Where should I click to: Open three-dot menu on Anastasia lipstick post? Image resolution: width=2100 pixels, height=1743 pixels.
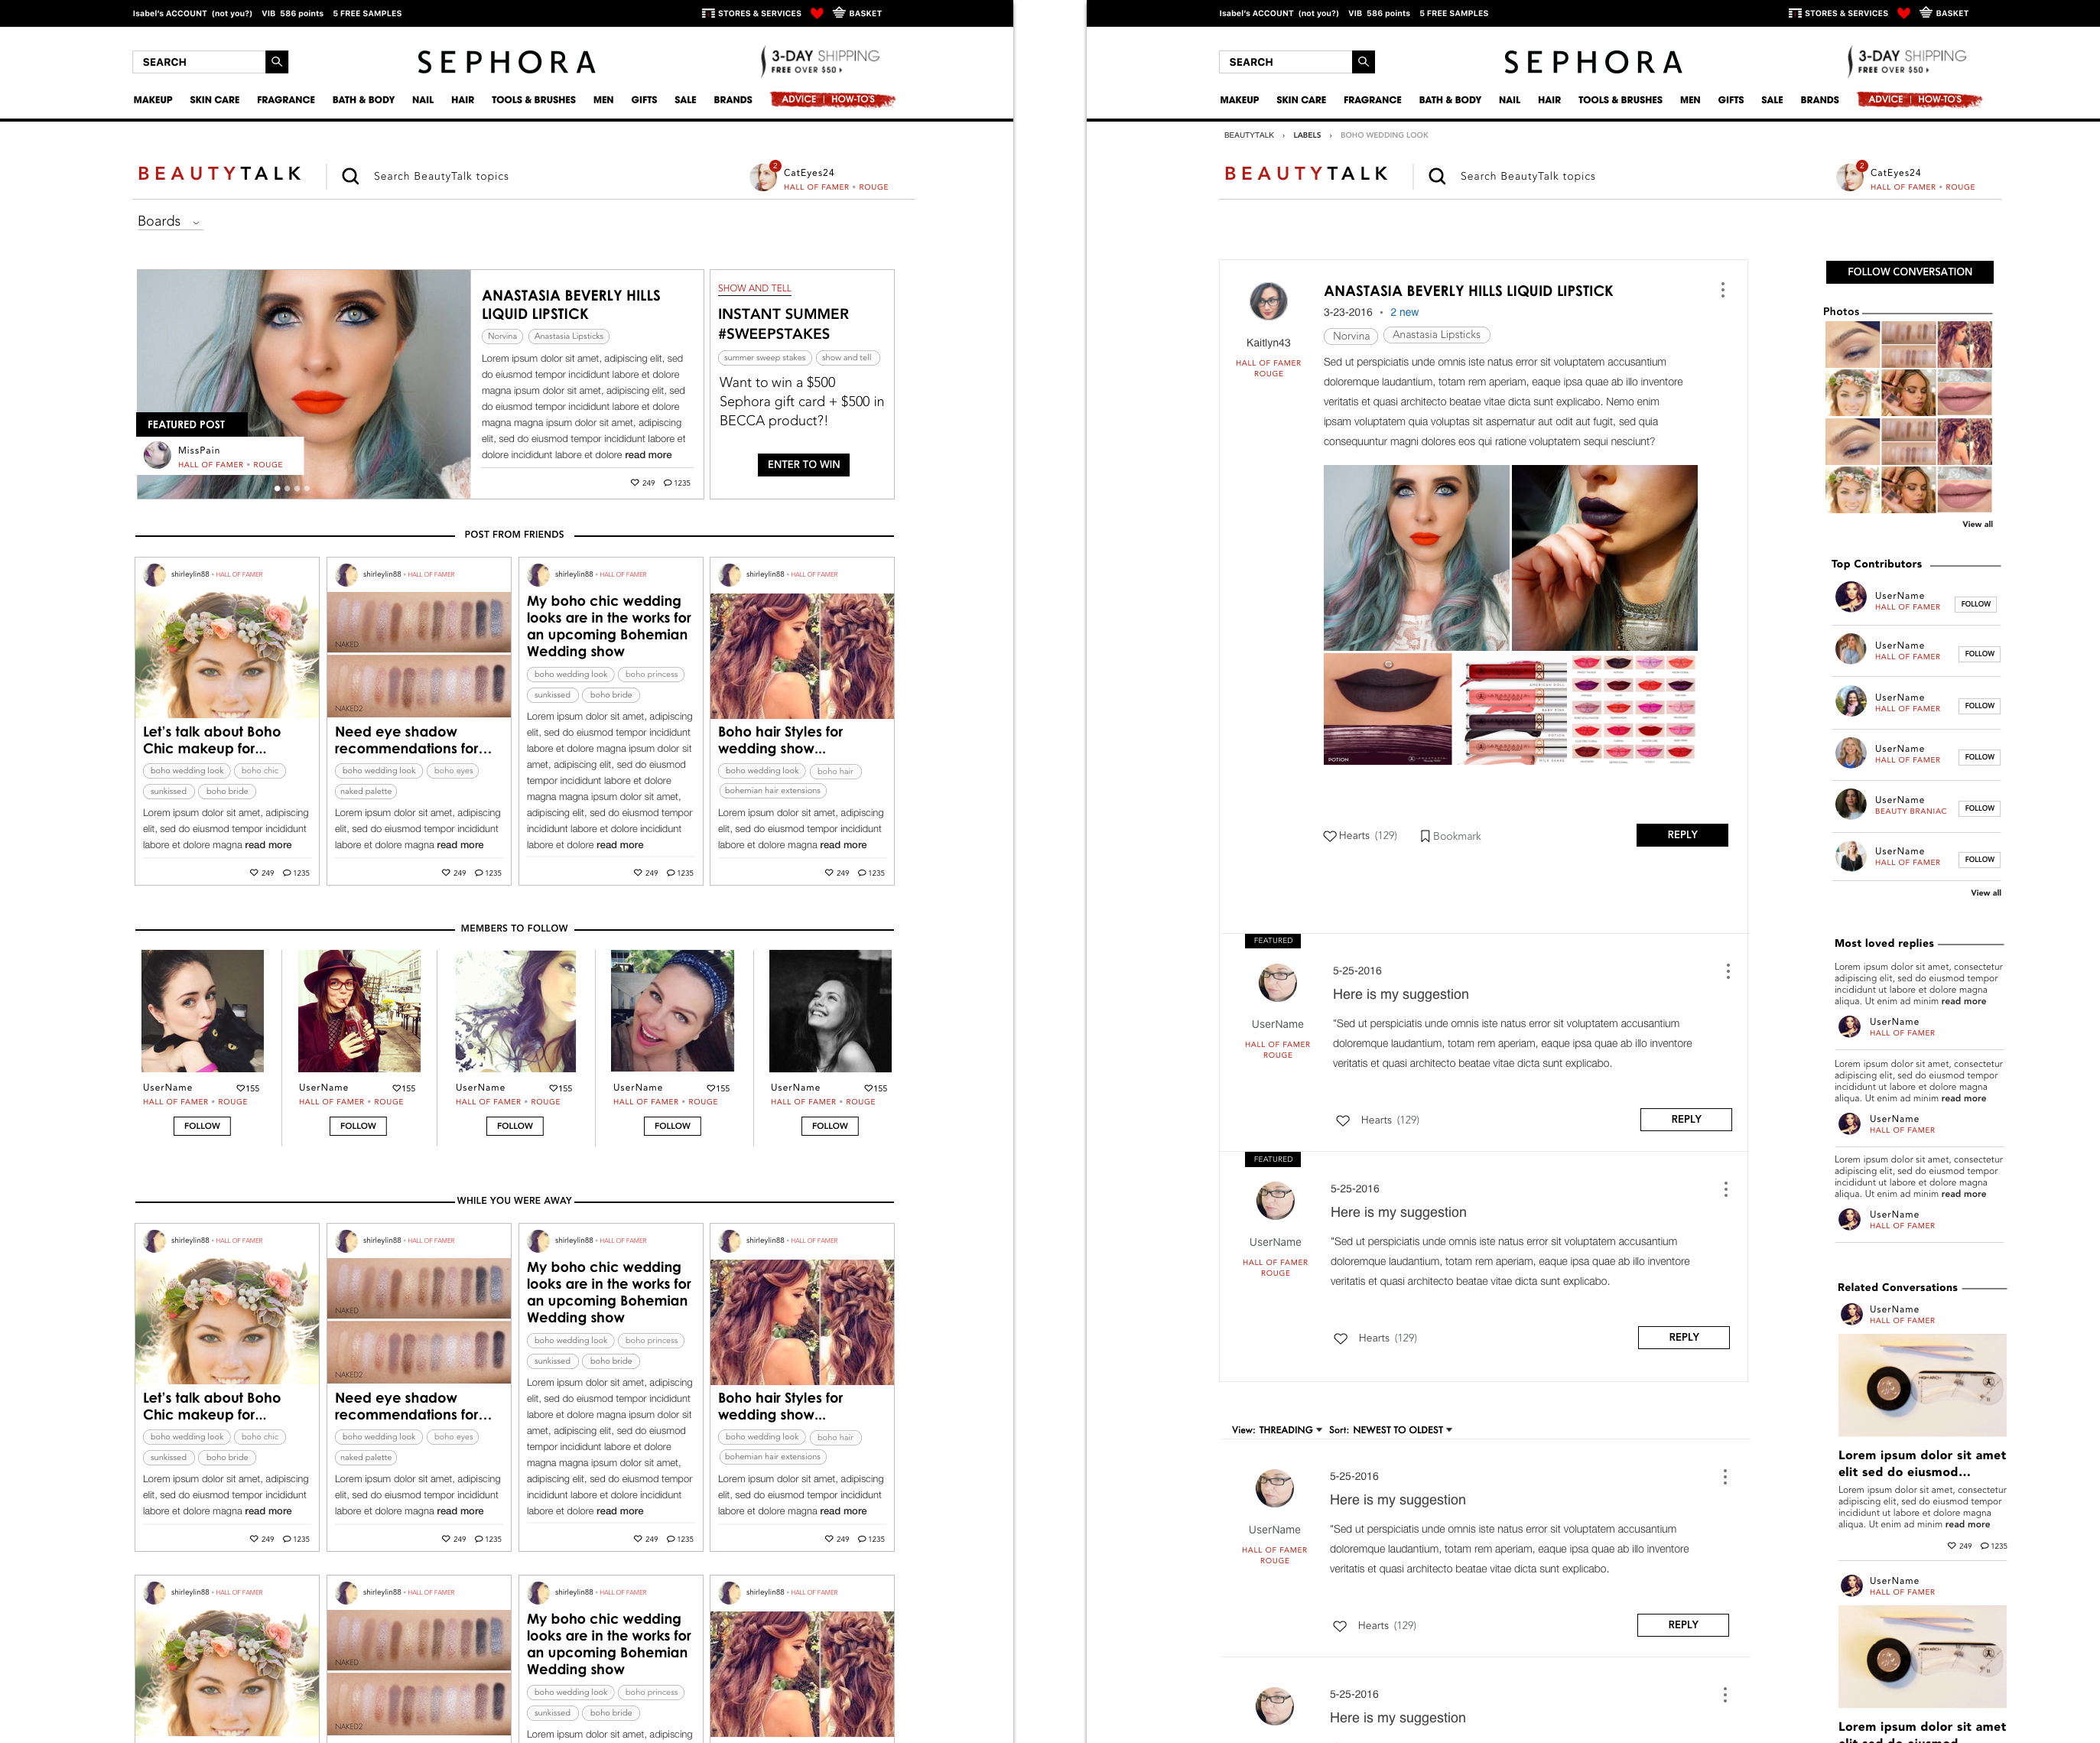click(x=1722, y=290)
